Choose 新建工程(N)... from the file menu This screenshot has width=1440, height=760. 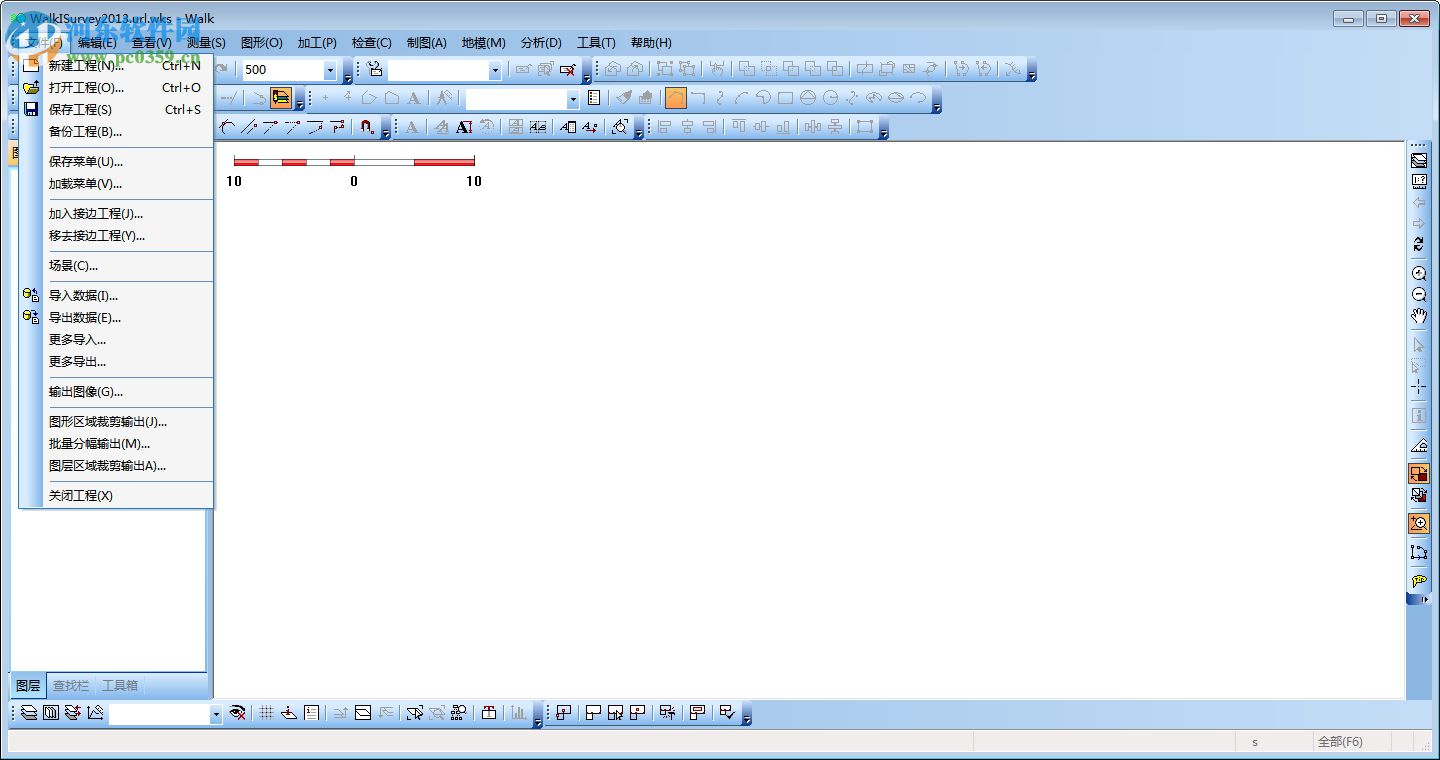tap(116, 66)
